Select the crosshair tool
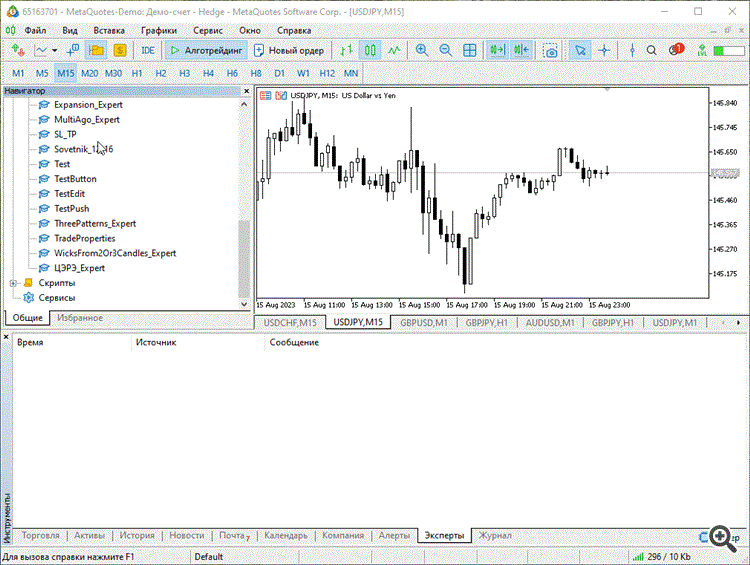This screenshot has height=565, width=750. tap(605, 50)
